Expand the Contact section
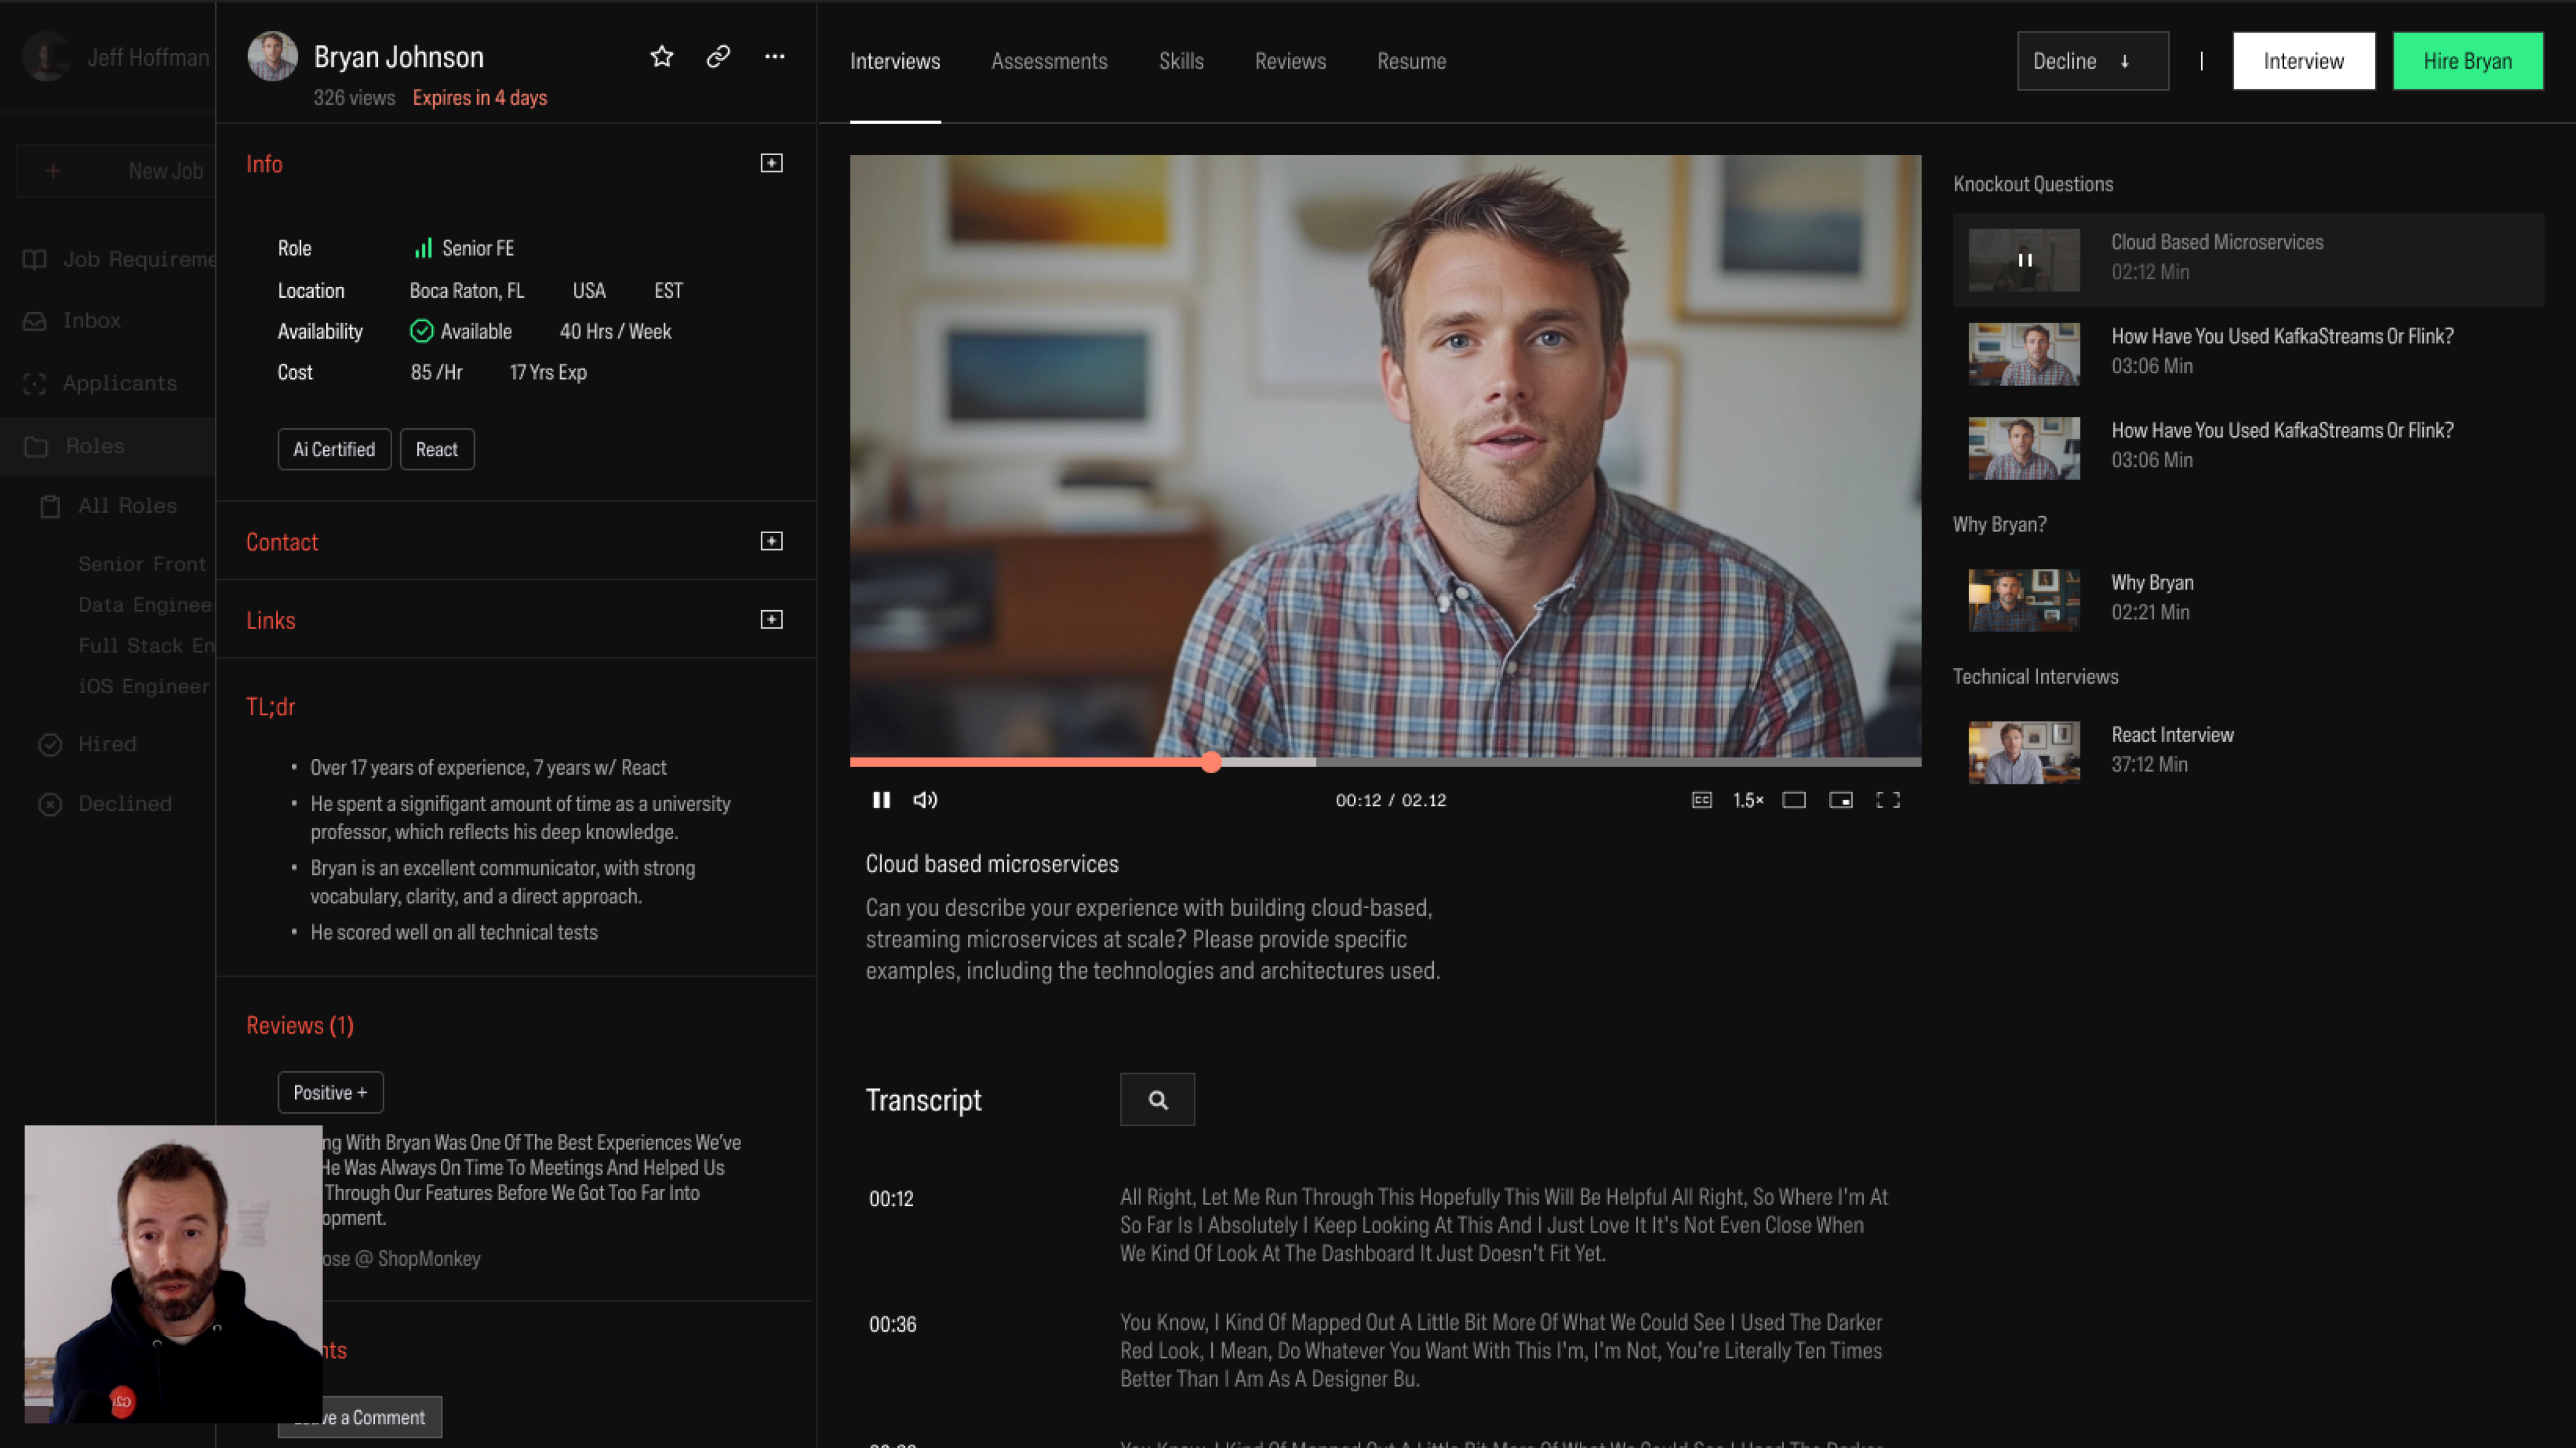The image size is (2576, 1448). (x=771, y=541)
